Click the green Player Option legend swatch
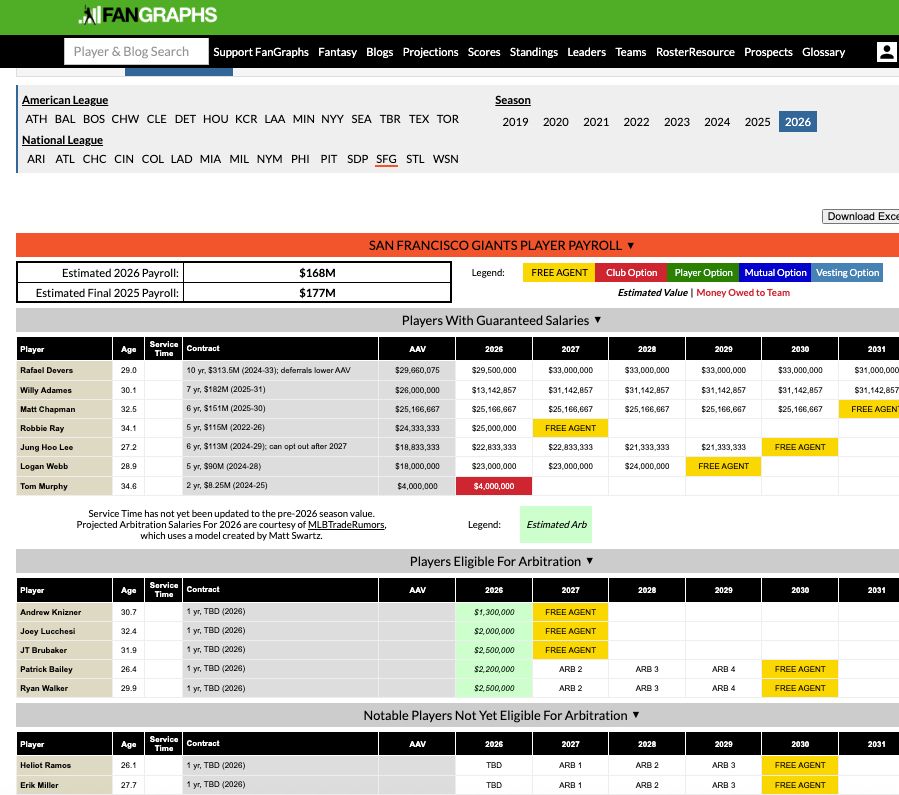 [x=703, y=273]
